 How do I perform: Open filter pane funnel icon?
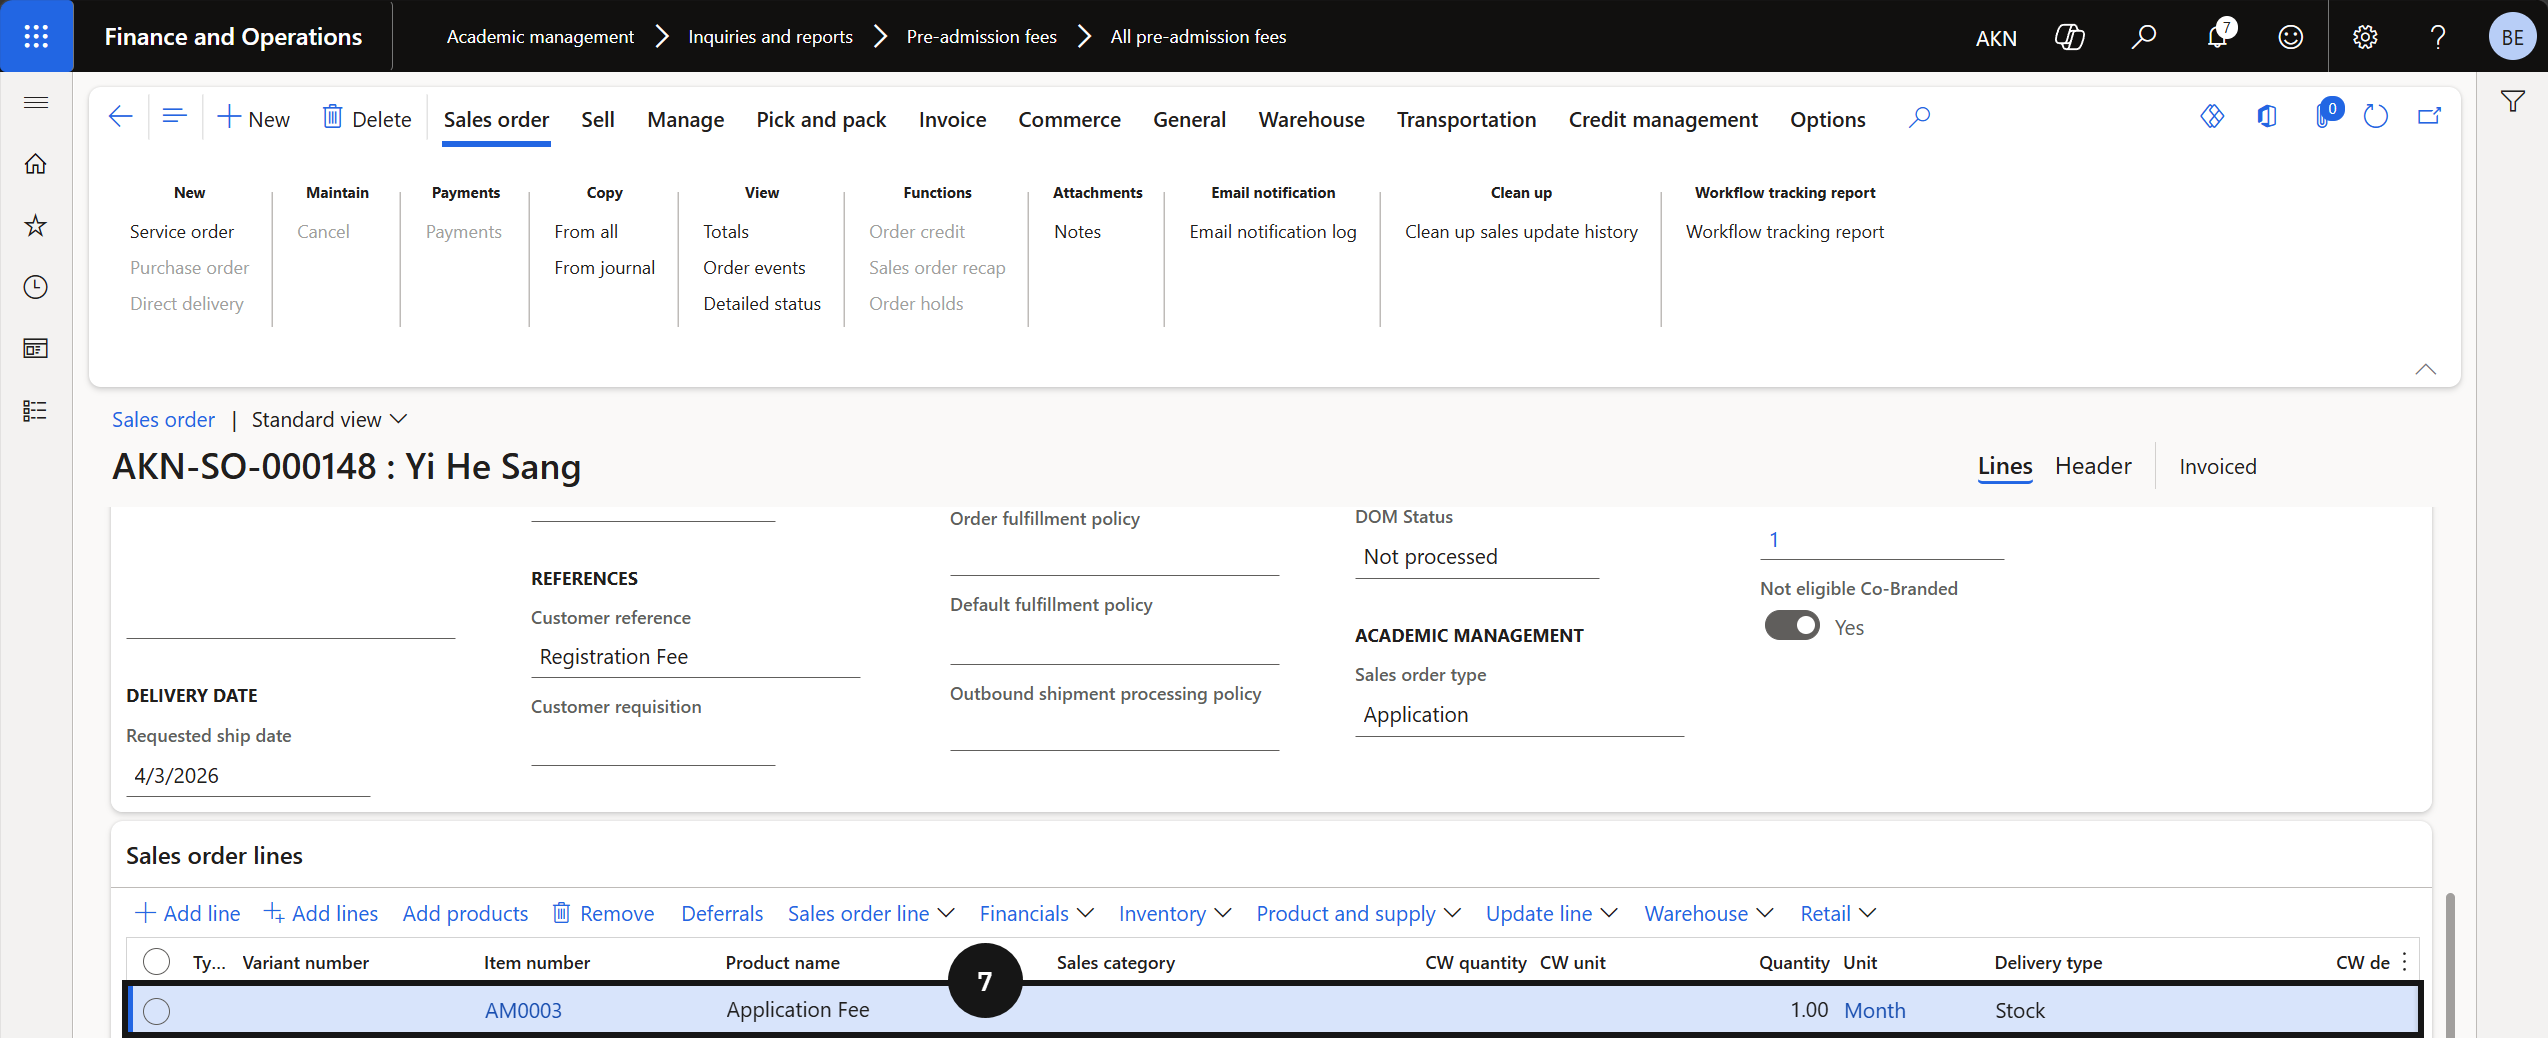(x=2513, y=101)
